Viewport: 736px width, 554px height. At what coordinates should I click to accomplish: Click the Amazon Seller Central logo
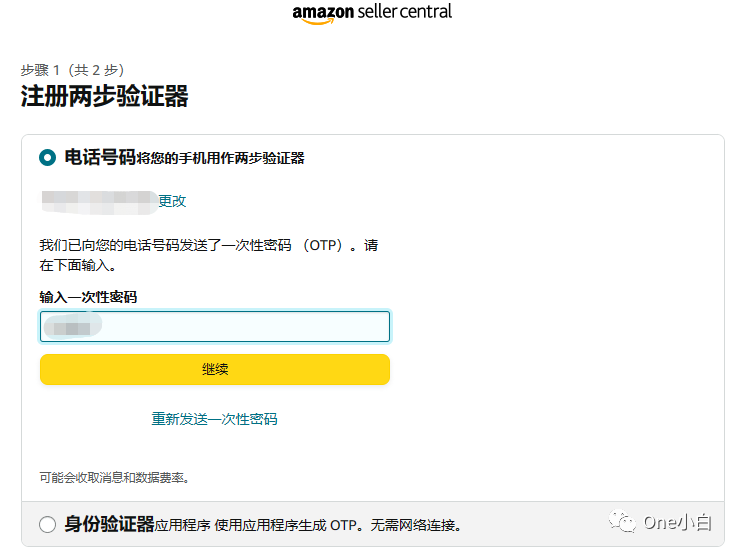[372, 13]
